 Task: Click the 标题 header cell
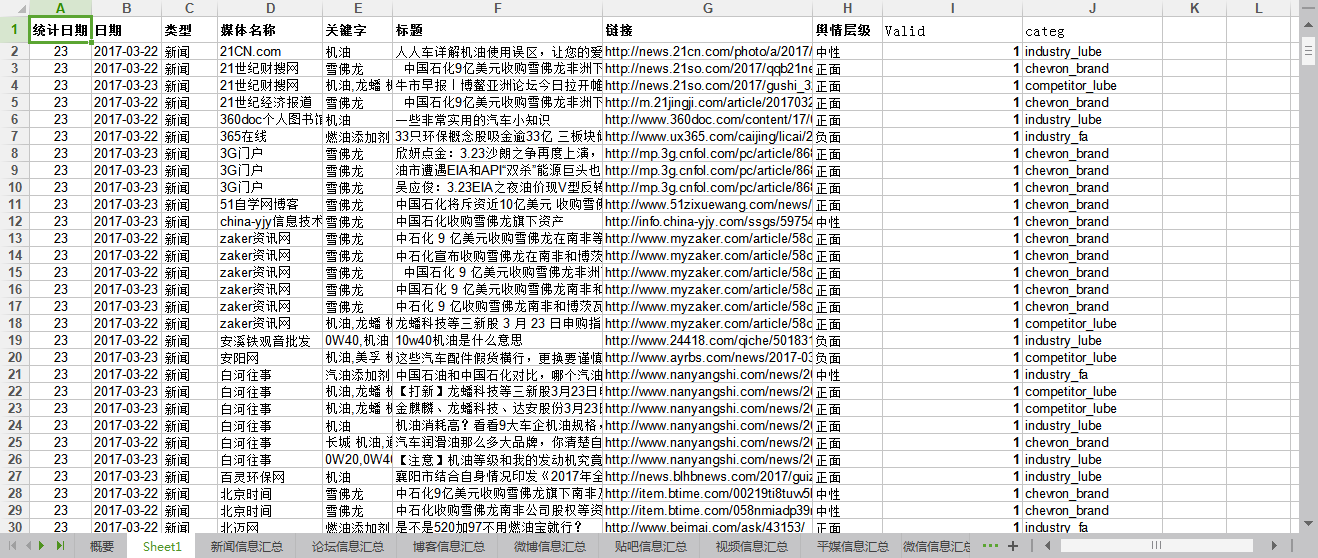(498, 30)
